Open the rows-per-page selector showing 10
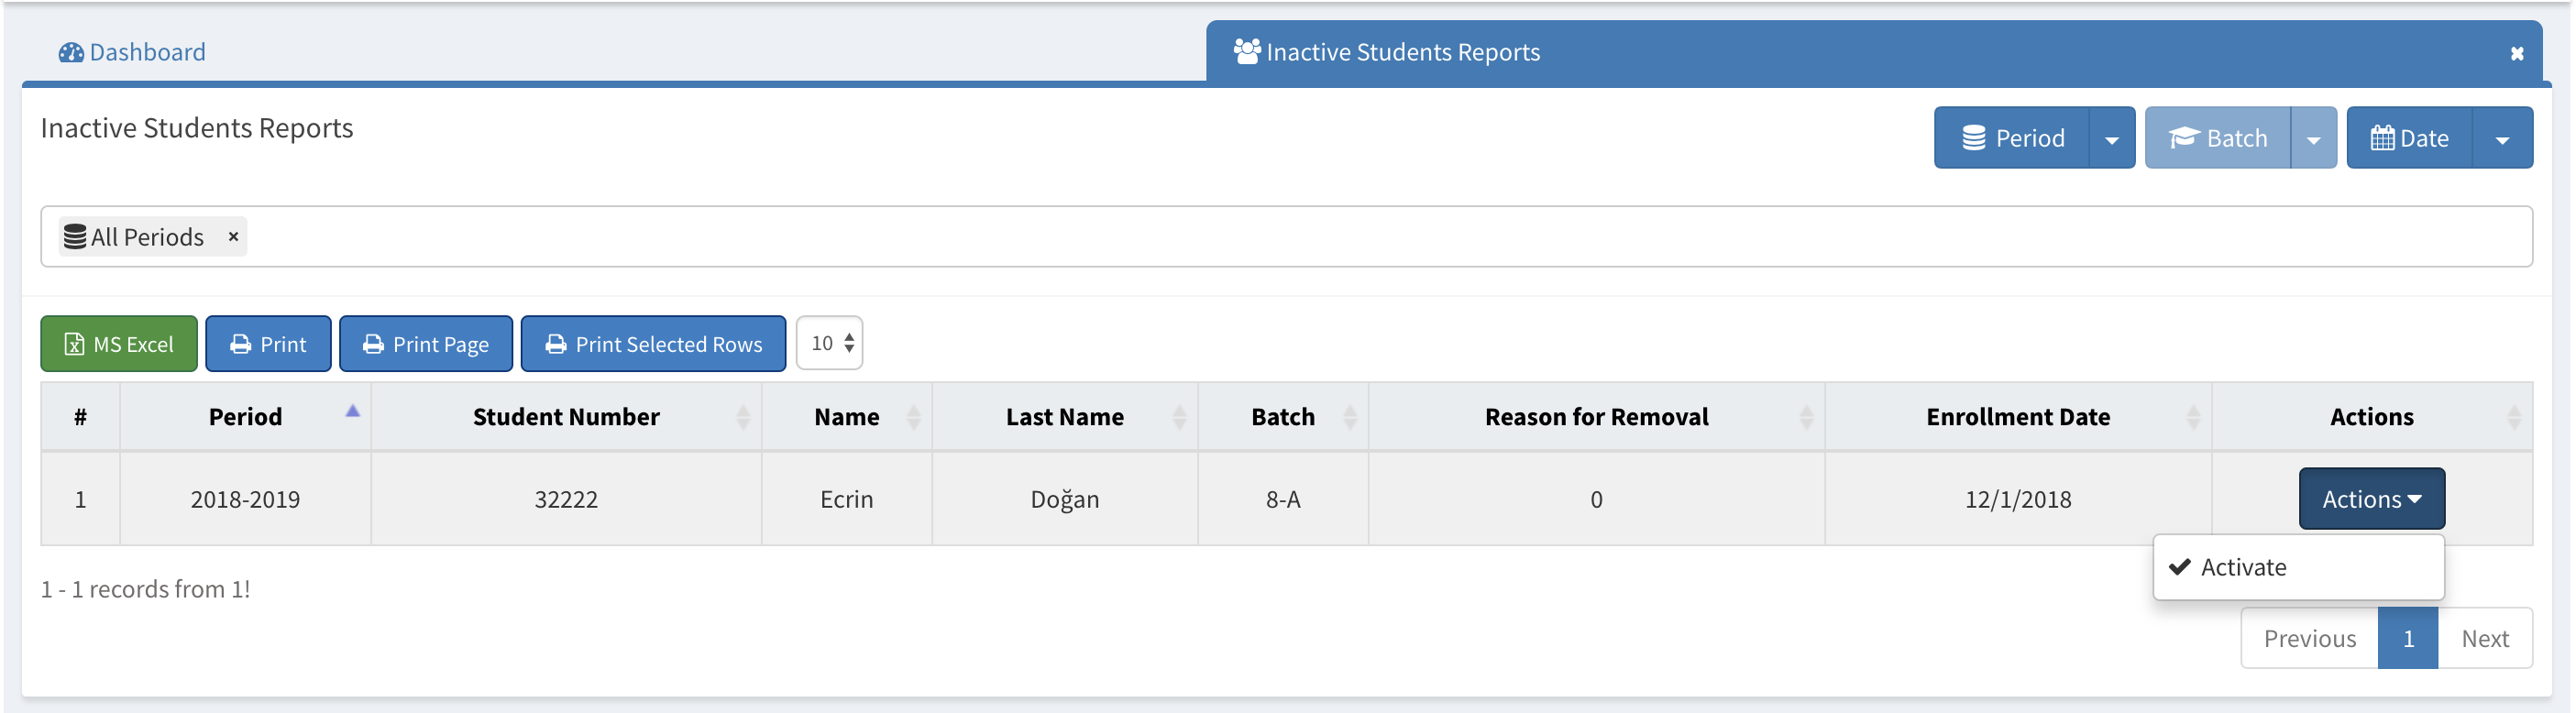 [830, 343]
